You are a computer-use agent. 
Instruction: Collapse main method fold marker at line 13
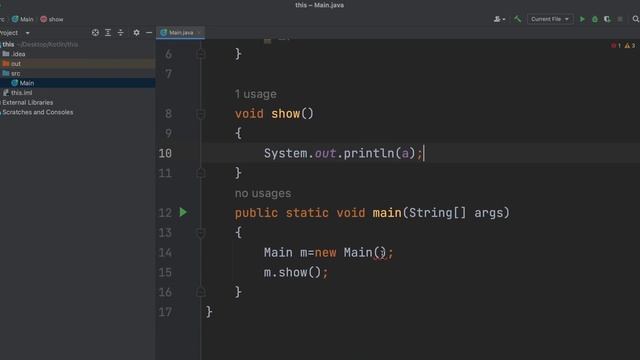200,233
